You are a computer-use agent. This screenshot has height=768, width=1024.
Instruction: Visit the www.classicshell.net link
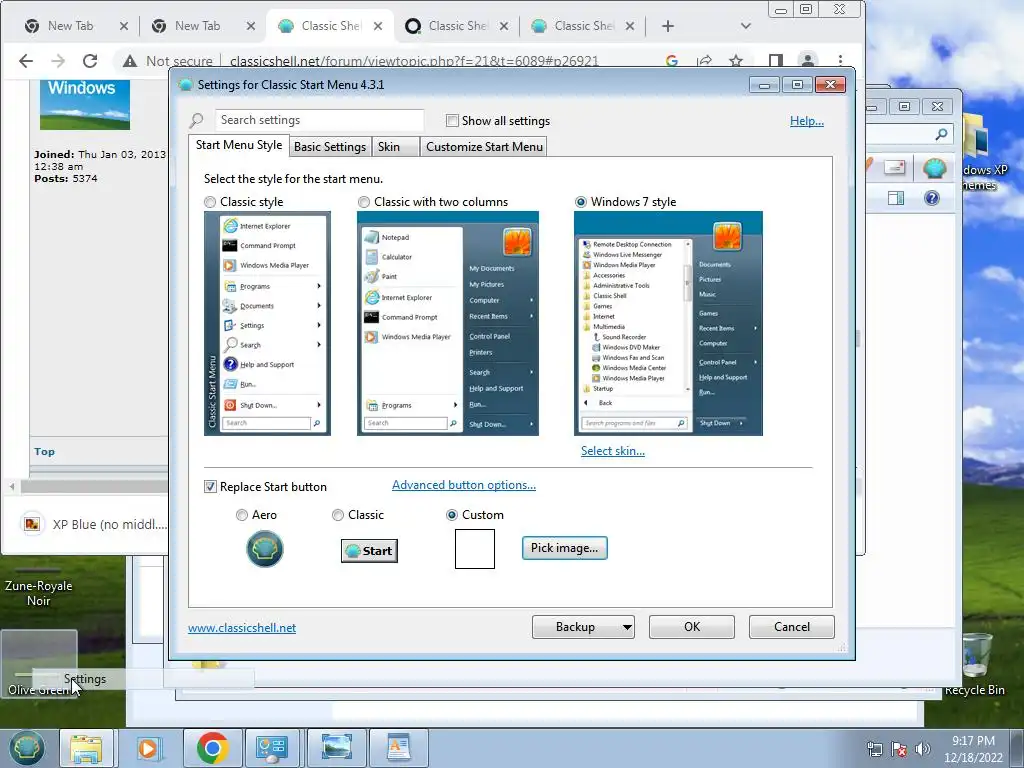[x=242, y=628]
